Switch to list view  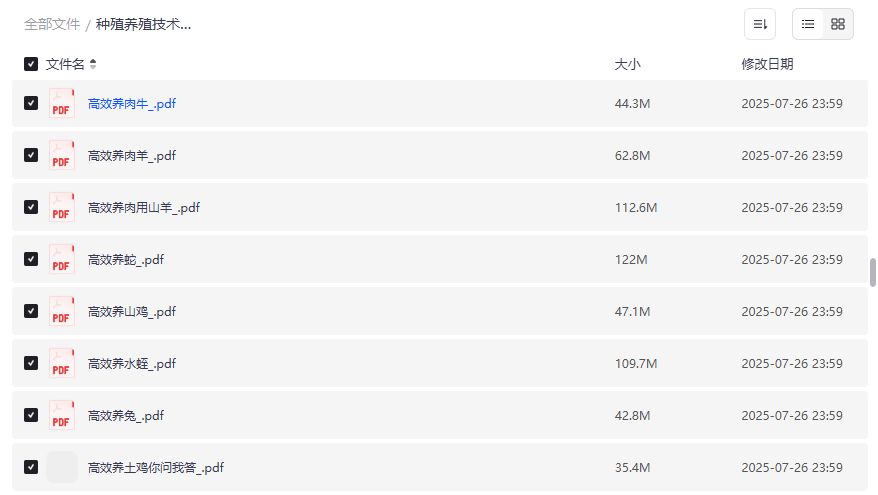(x=808, y=24)
